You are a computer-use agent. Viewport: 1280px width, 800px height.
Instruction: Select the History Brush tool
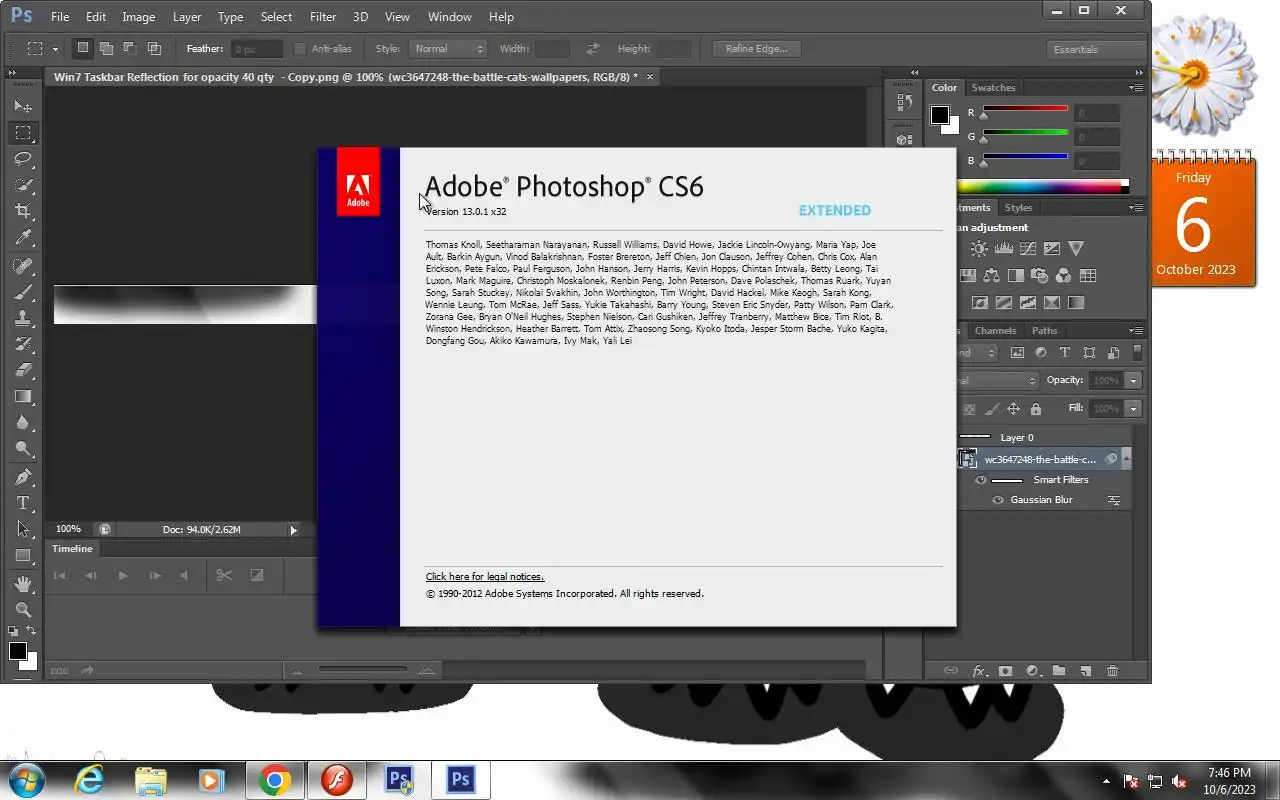tap(23, 344)
